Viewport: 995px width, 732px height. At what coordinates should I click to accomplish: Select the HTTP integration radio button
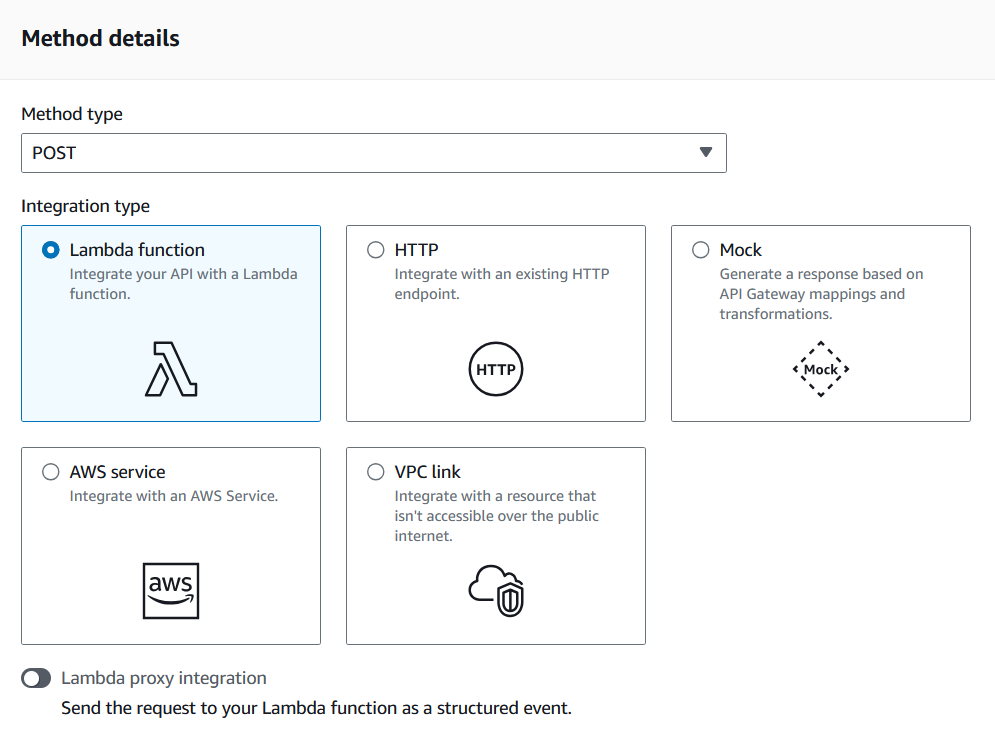pyautogui.click(x=376, y=250)
